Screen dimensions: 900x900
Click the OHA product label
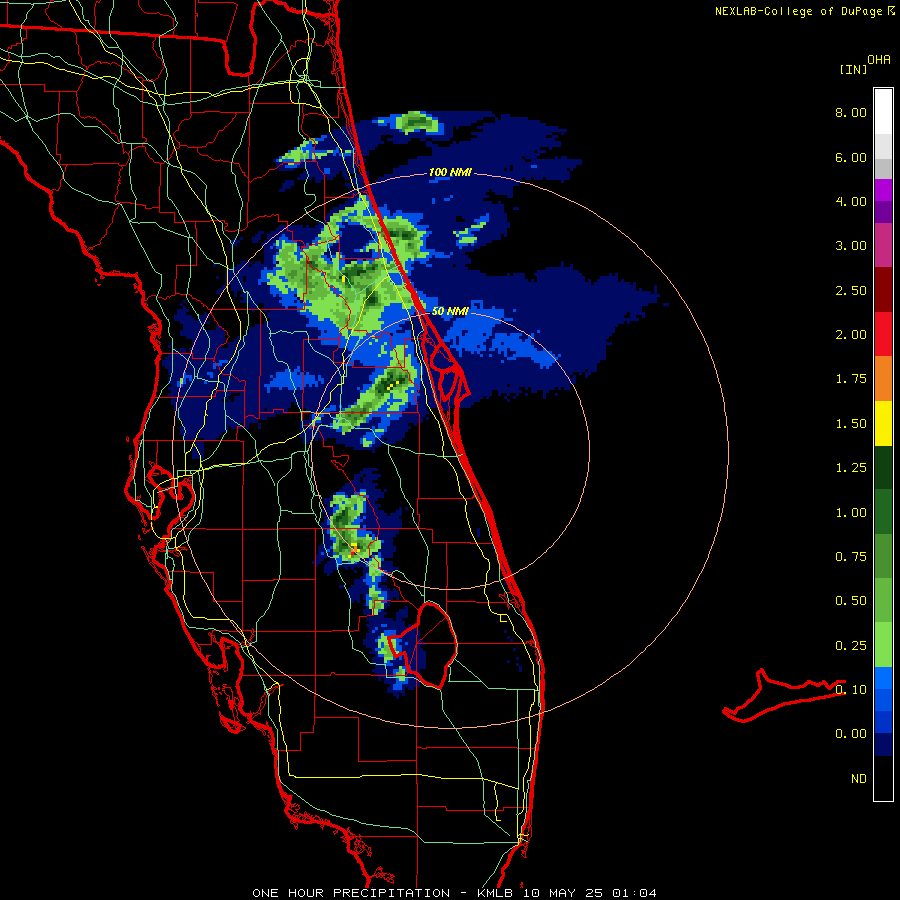click(x=879, y=59)
